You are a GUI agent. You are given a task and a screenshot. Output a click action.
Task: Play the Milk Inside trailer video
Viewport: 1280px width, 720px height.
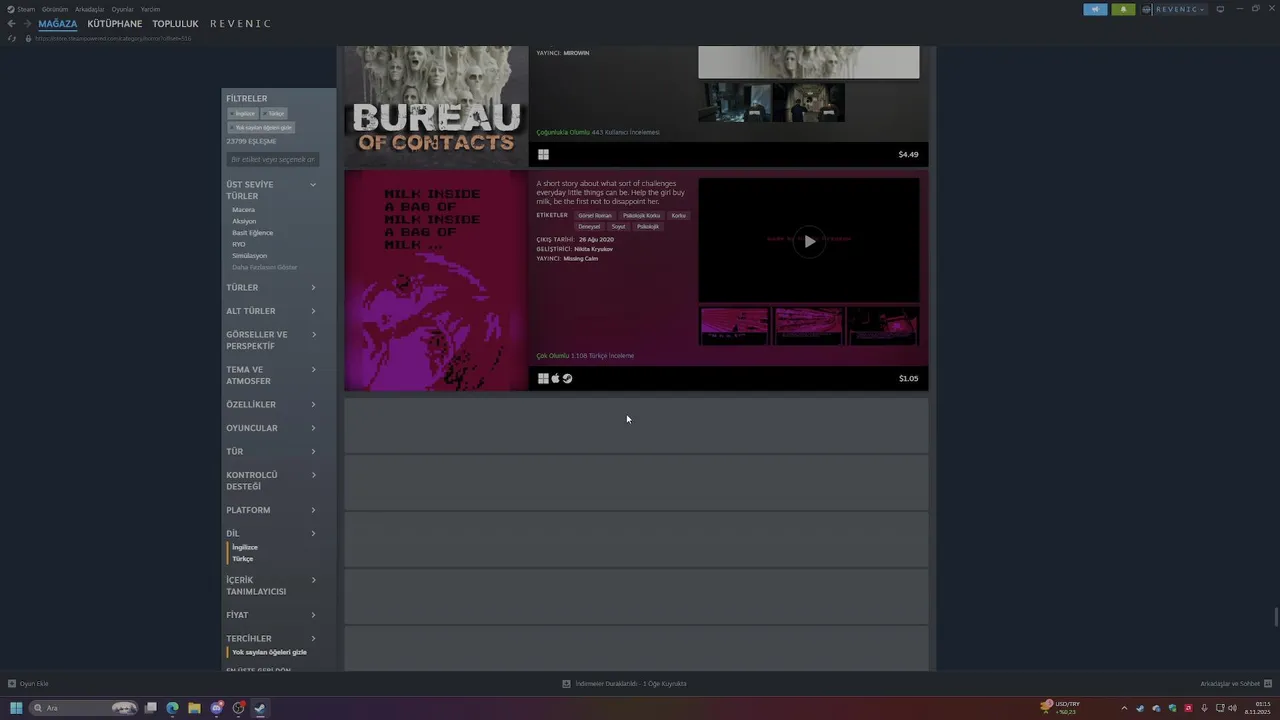[809, 240]
